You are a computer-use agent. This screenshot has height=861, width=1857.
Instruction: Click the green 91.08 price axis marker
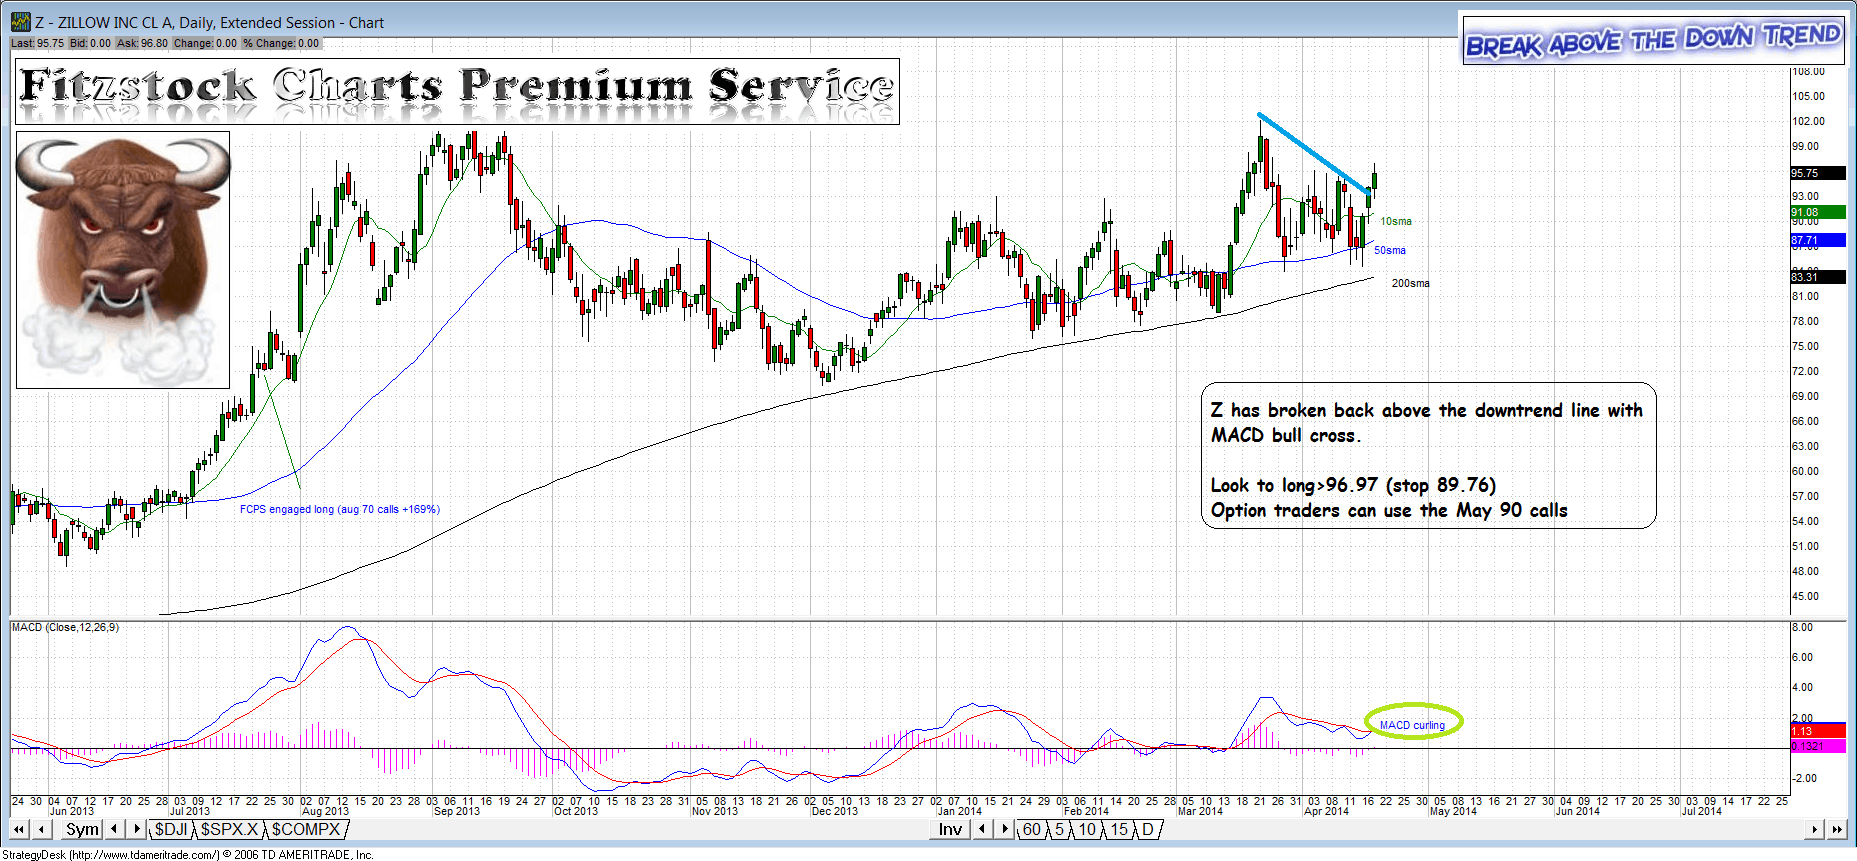(1817, 212)
